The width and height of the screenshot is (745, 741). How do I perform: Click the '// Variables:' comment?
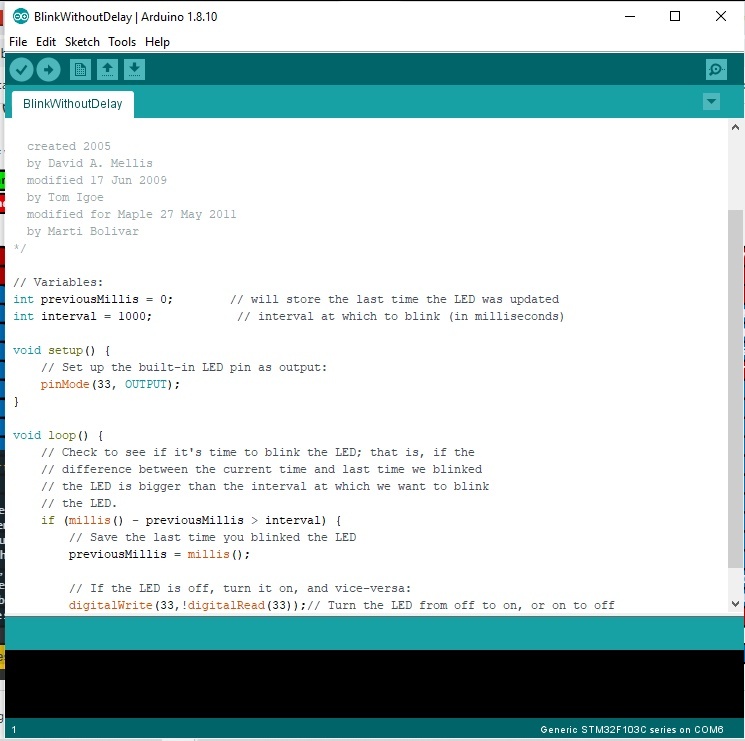tap(58, 282)
